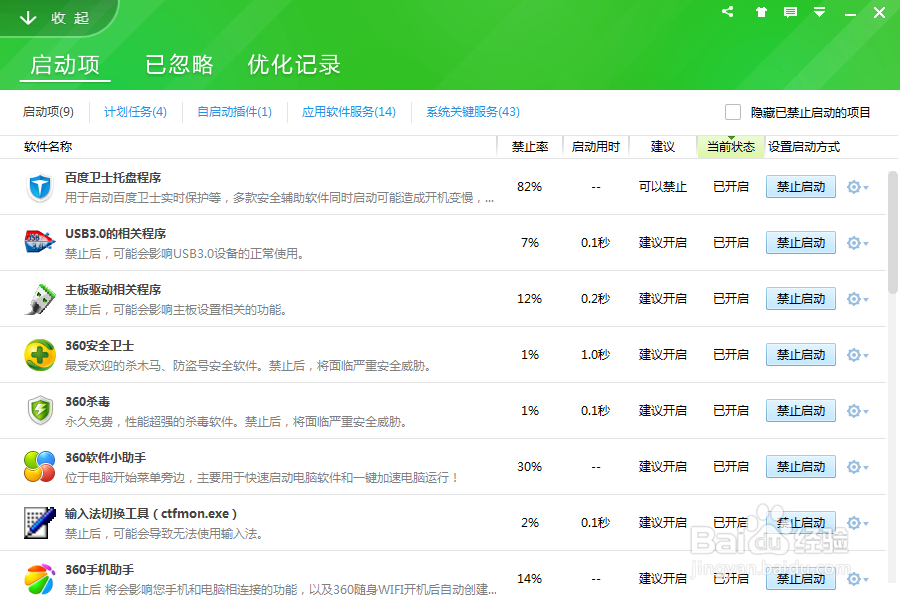This screenshot has height=600, width=900.
Task: Open gear options for 360杀毒
Action: point(858,411)
